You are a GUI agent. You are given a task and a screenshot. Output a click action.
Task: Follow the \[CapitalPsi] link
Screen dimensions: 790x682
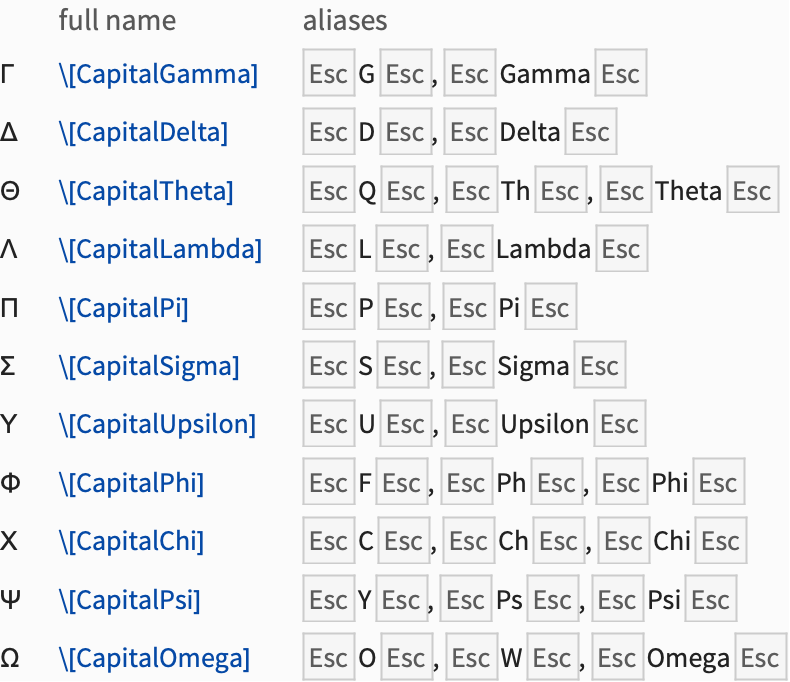129,600
